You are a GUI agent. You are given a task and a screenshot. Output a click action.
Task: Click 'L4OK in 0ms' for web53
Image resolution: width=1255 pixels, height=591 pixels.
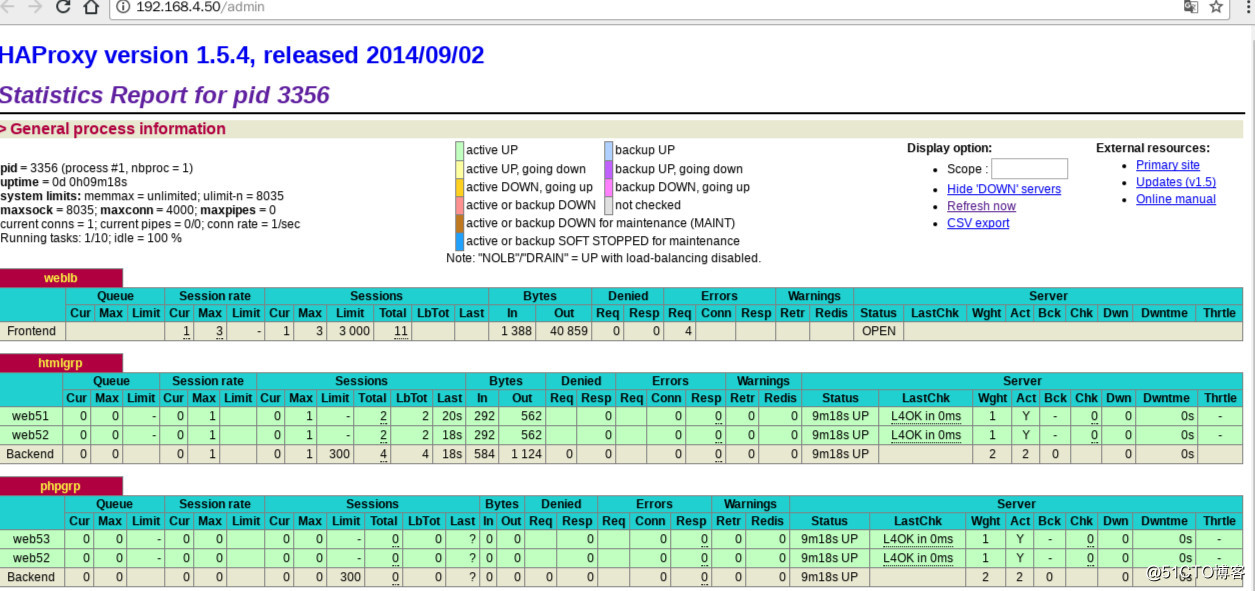click(x=918, y=539)
